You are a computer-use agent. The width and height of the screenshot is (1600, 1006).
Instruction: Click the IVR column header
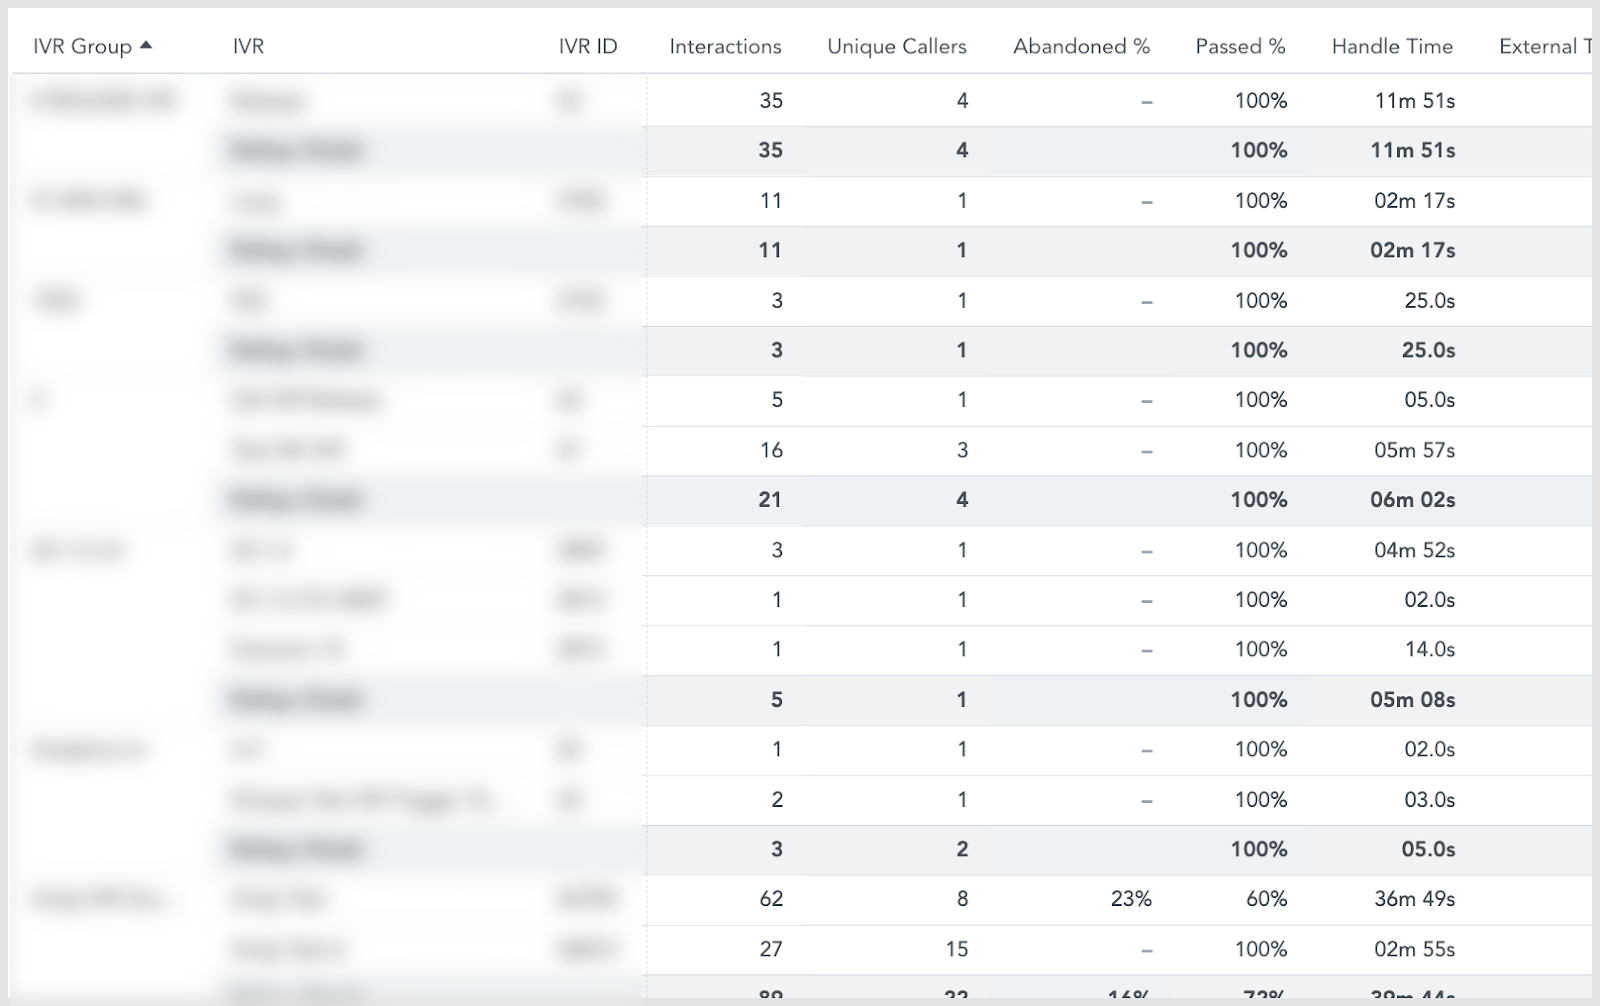tap(248, 47)
